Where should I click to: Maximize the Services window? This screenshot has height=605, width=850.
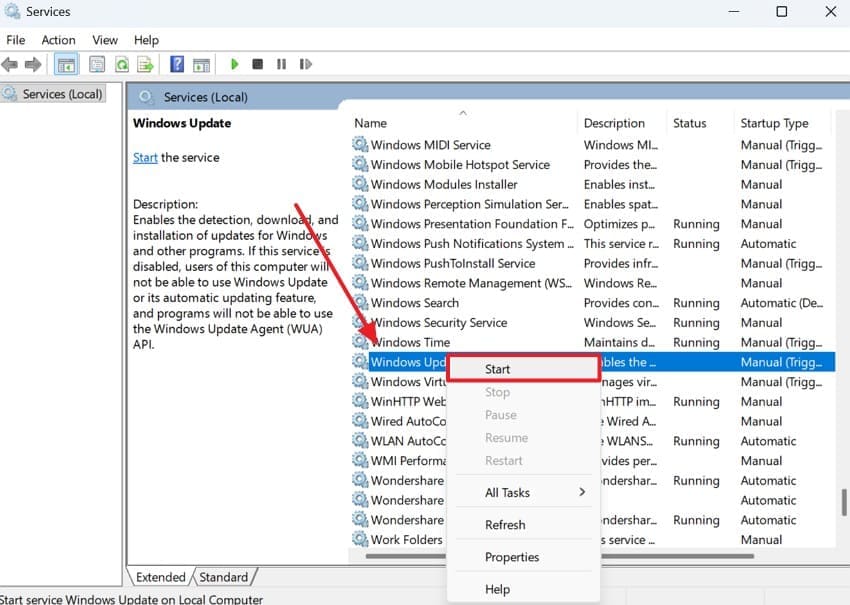782,11
